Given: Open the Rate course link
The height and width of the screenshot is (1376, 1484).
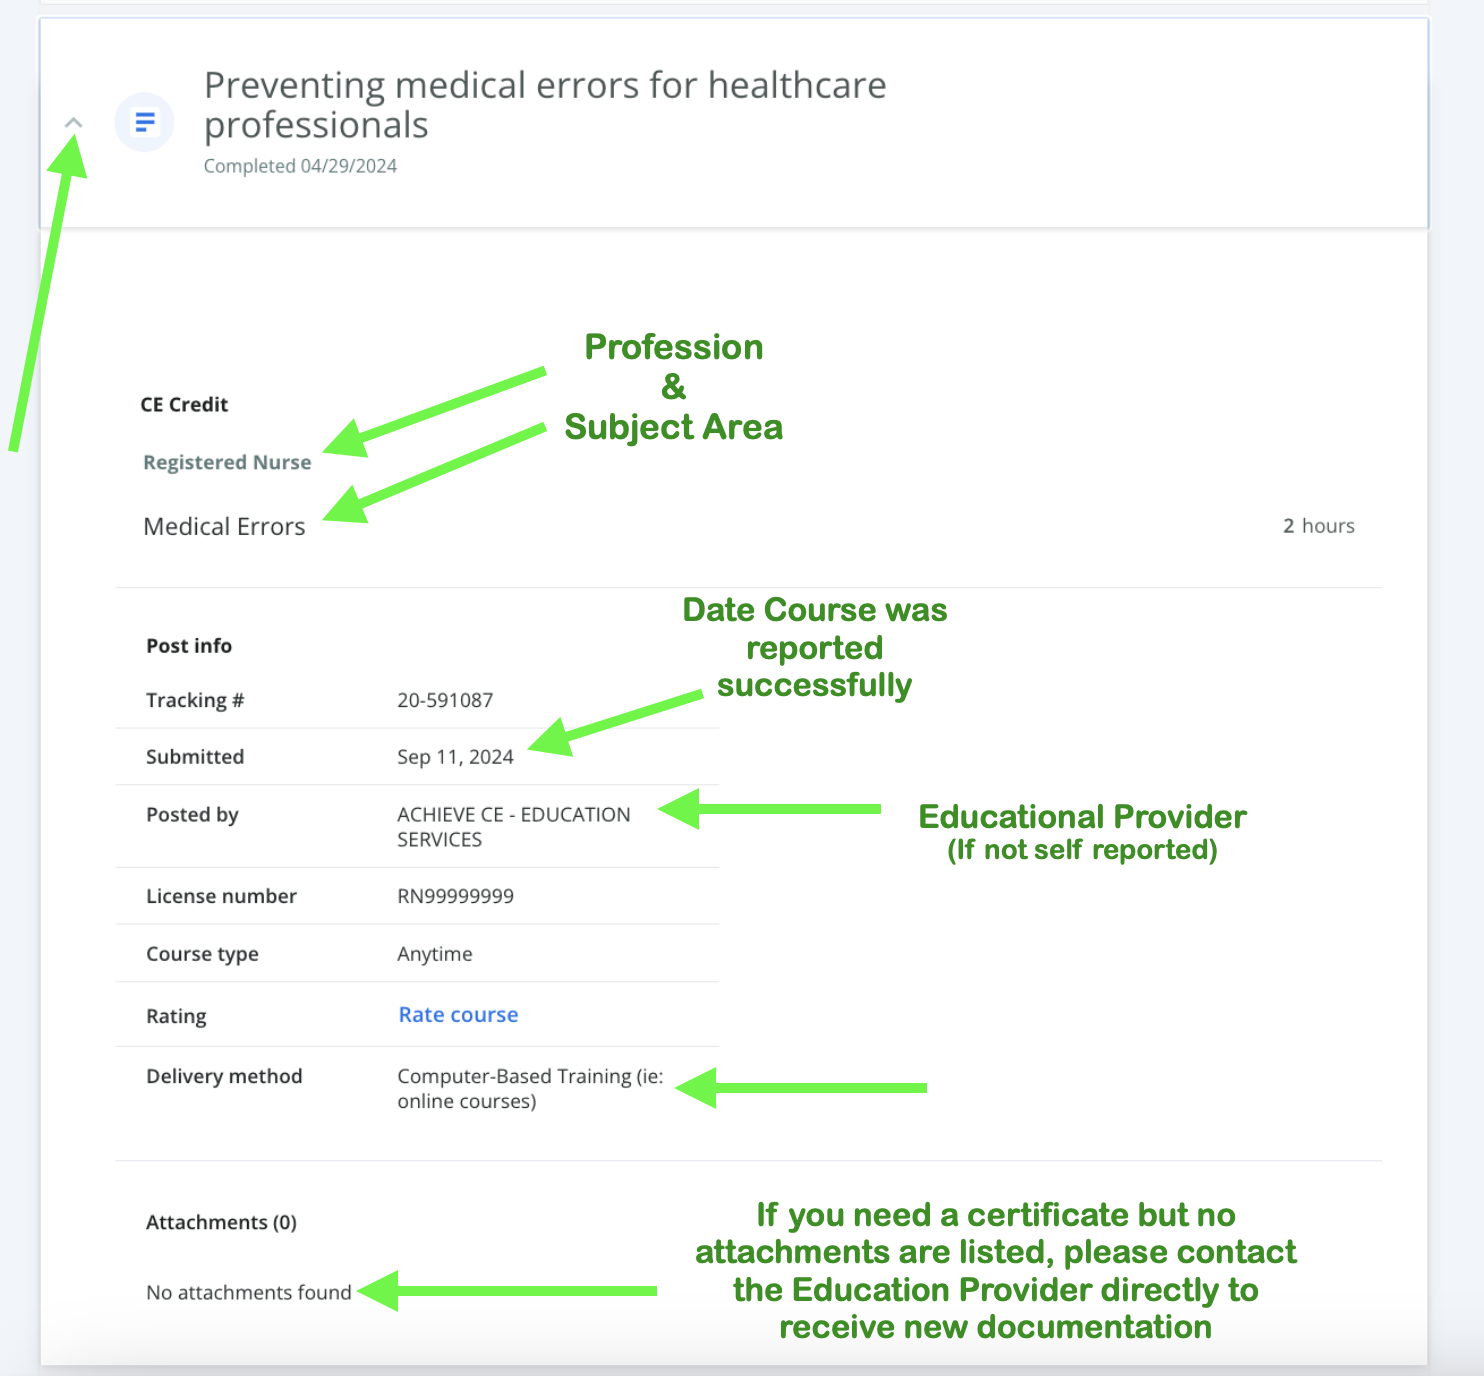Looking at the screenshot, I should 458,1015.
